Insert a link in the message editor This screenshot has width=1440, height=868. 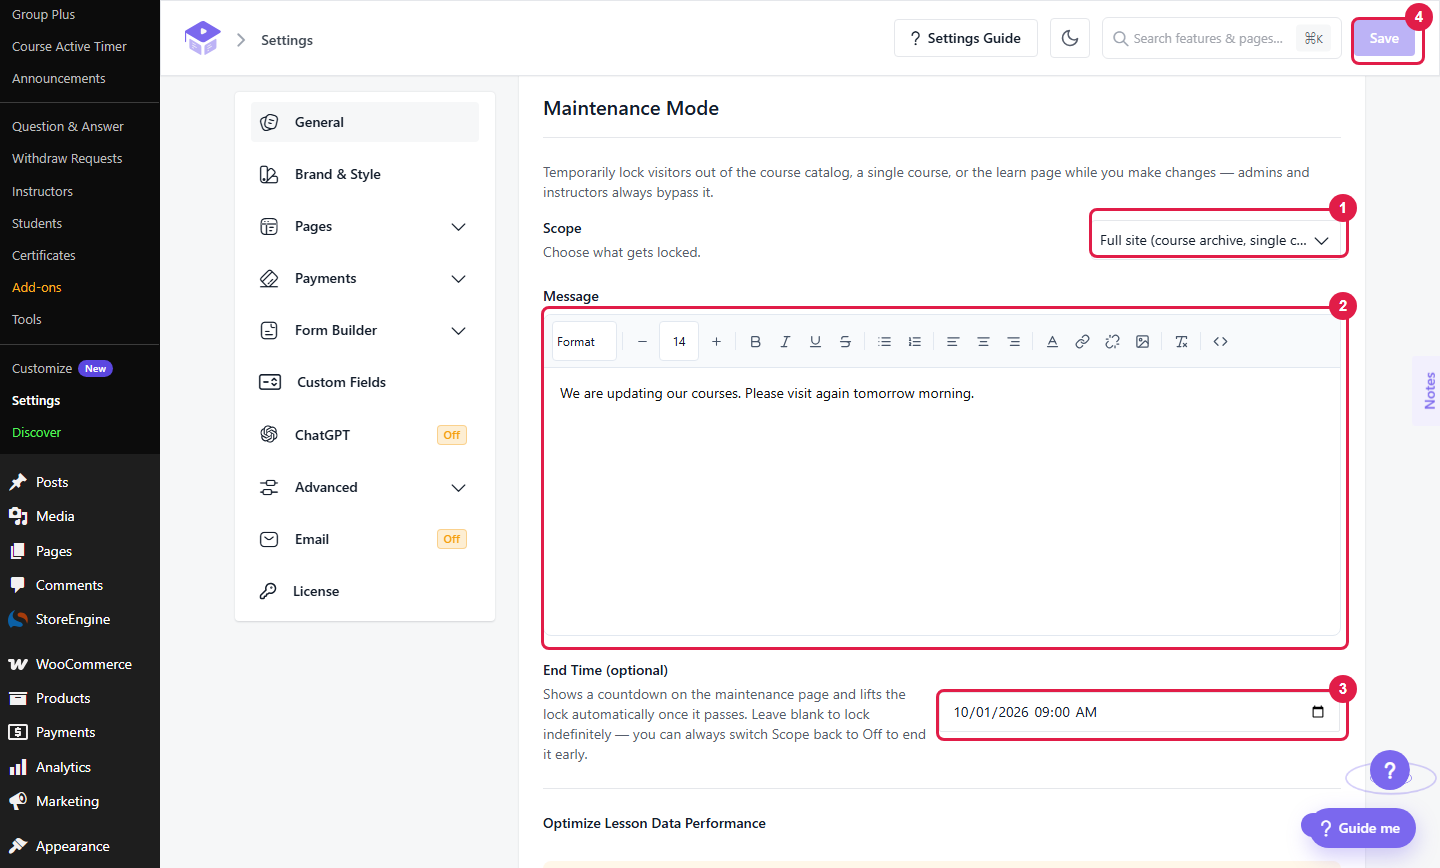pyautogui.click(x=1083, y=342)
